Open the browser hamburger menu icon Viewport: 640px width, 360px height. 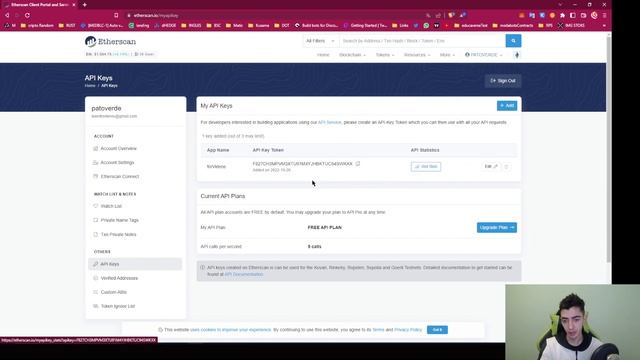[604, 16]
